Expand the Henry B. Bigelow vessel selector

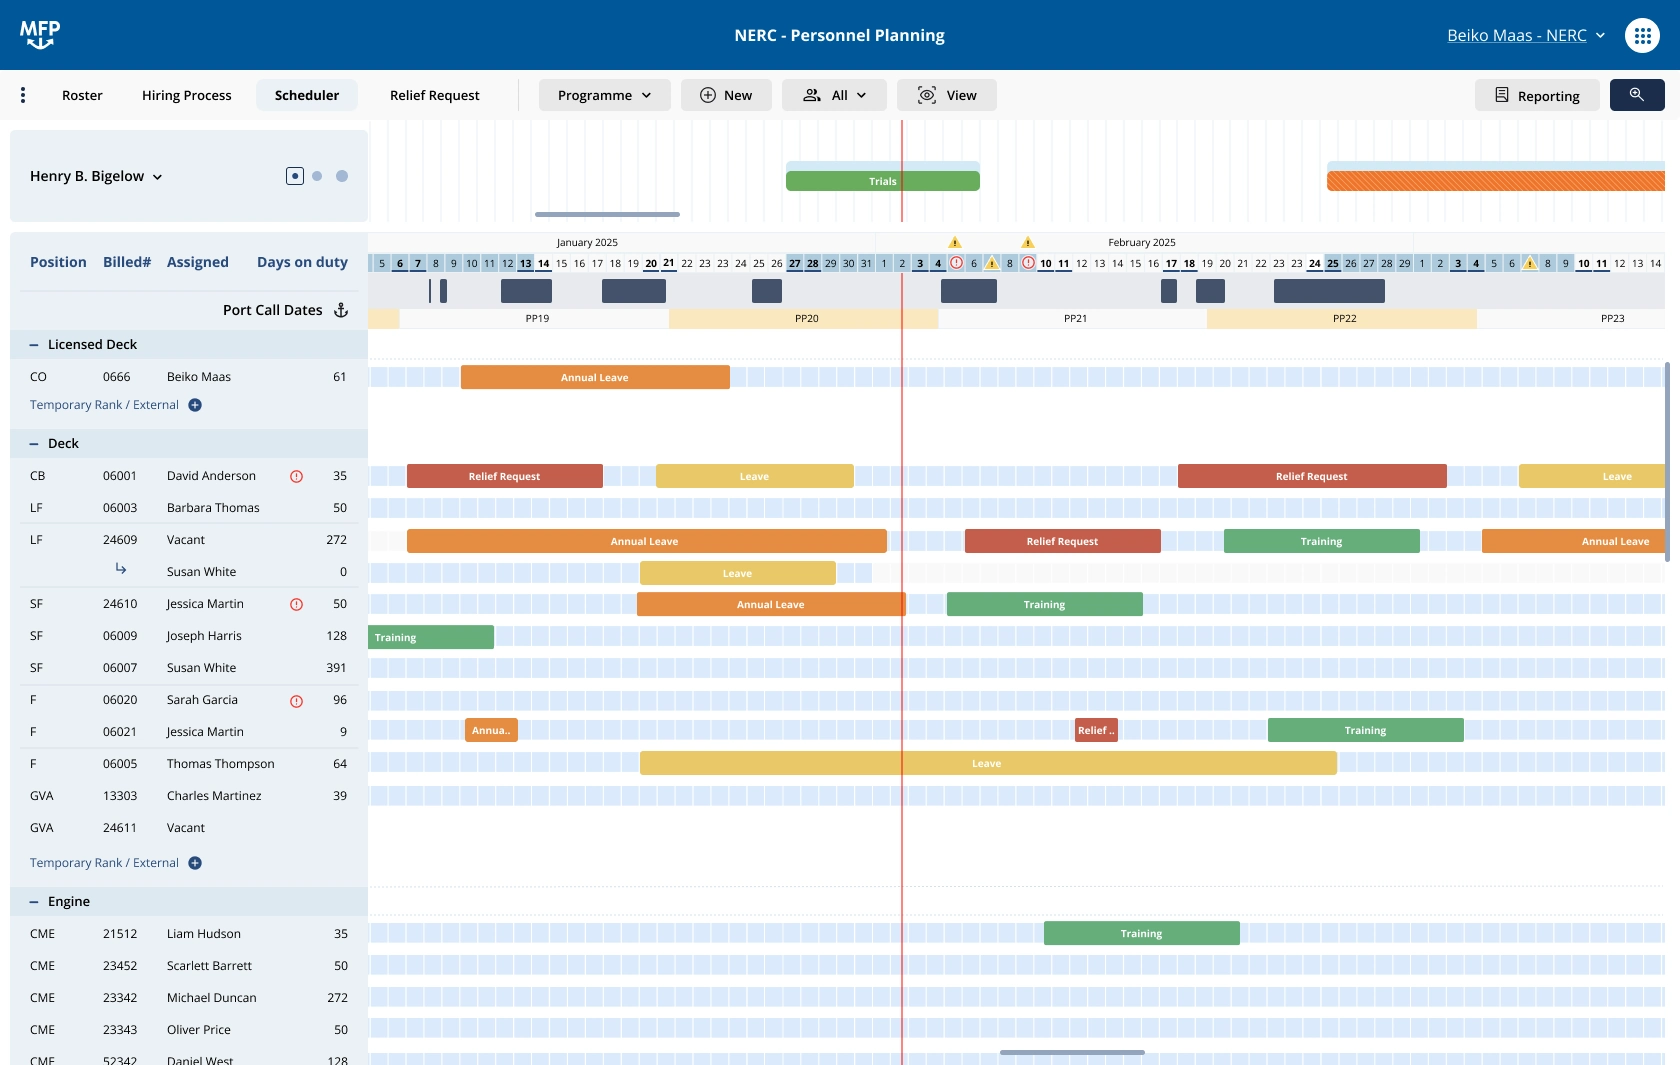click(96, 176)
